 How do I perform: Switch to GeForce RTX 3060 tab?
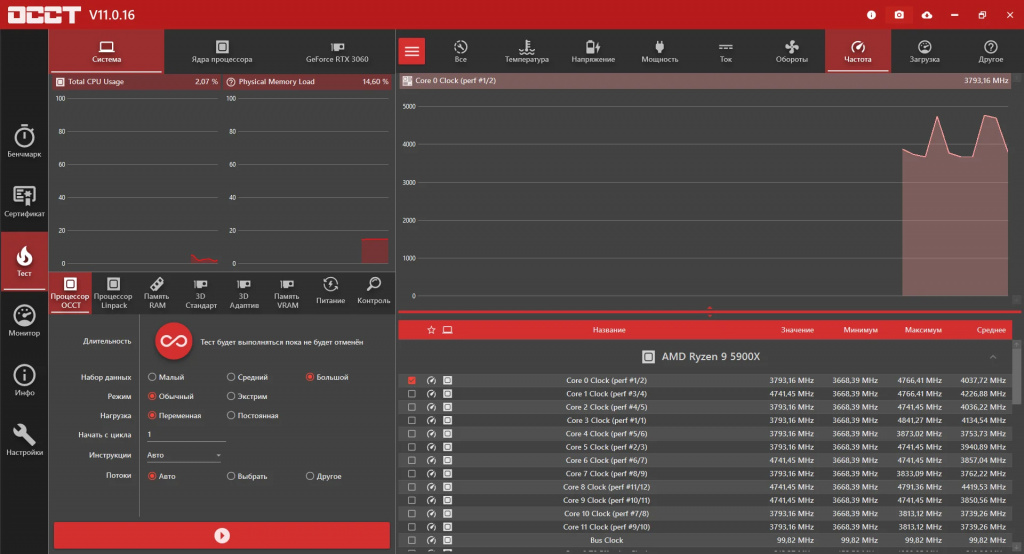(337, 51)
